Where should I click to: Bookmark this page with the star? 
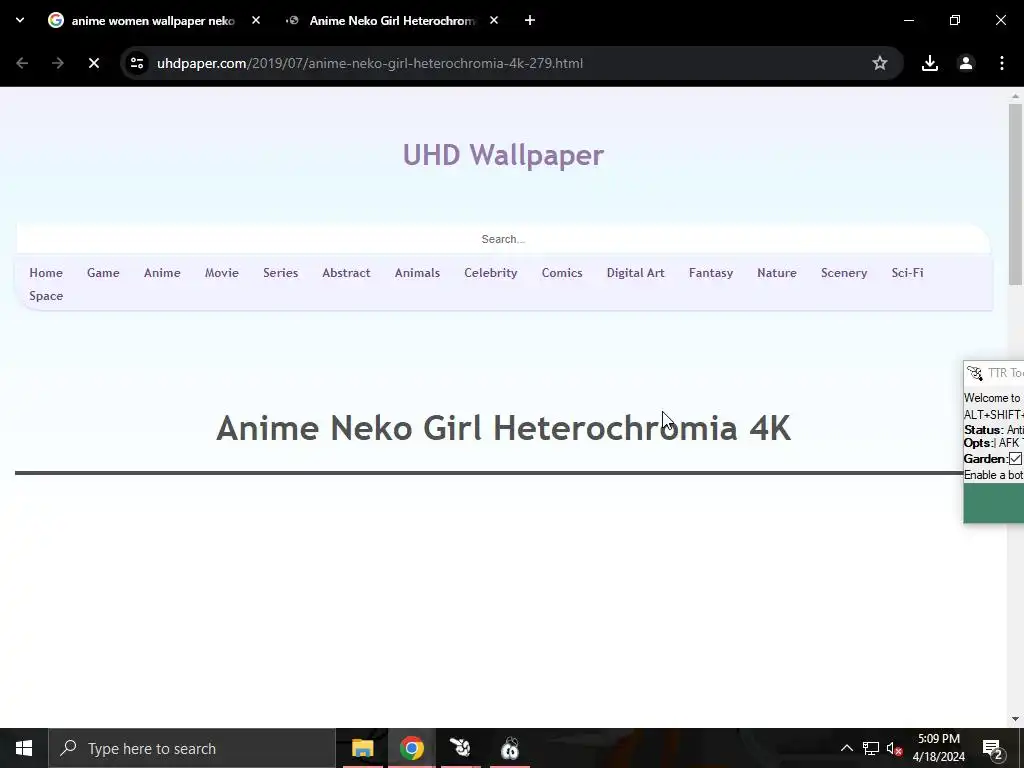tap(880, 63)
